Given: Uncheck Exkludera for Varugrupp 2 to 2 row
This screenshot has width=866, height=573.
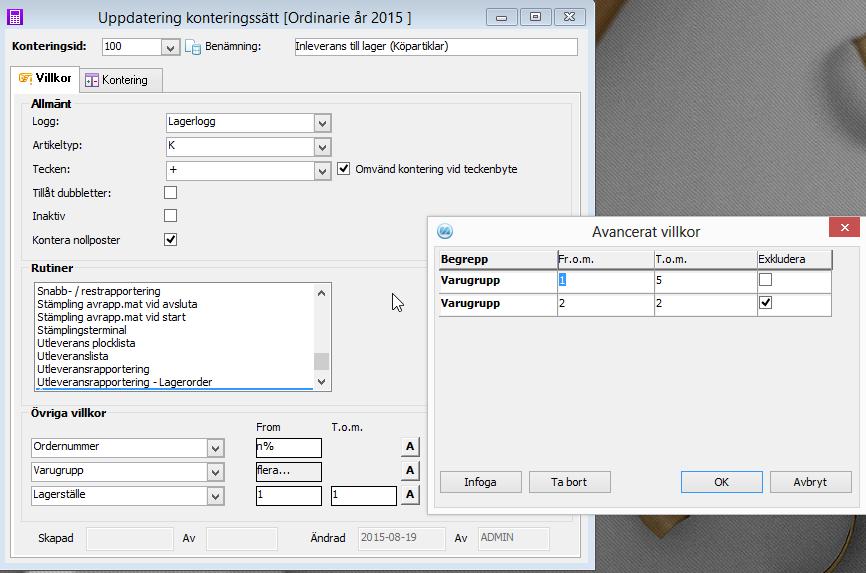Looking at the screenshot, I should 765,302.
